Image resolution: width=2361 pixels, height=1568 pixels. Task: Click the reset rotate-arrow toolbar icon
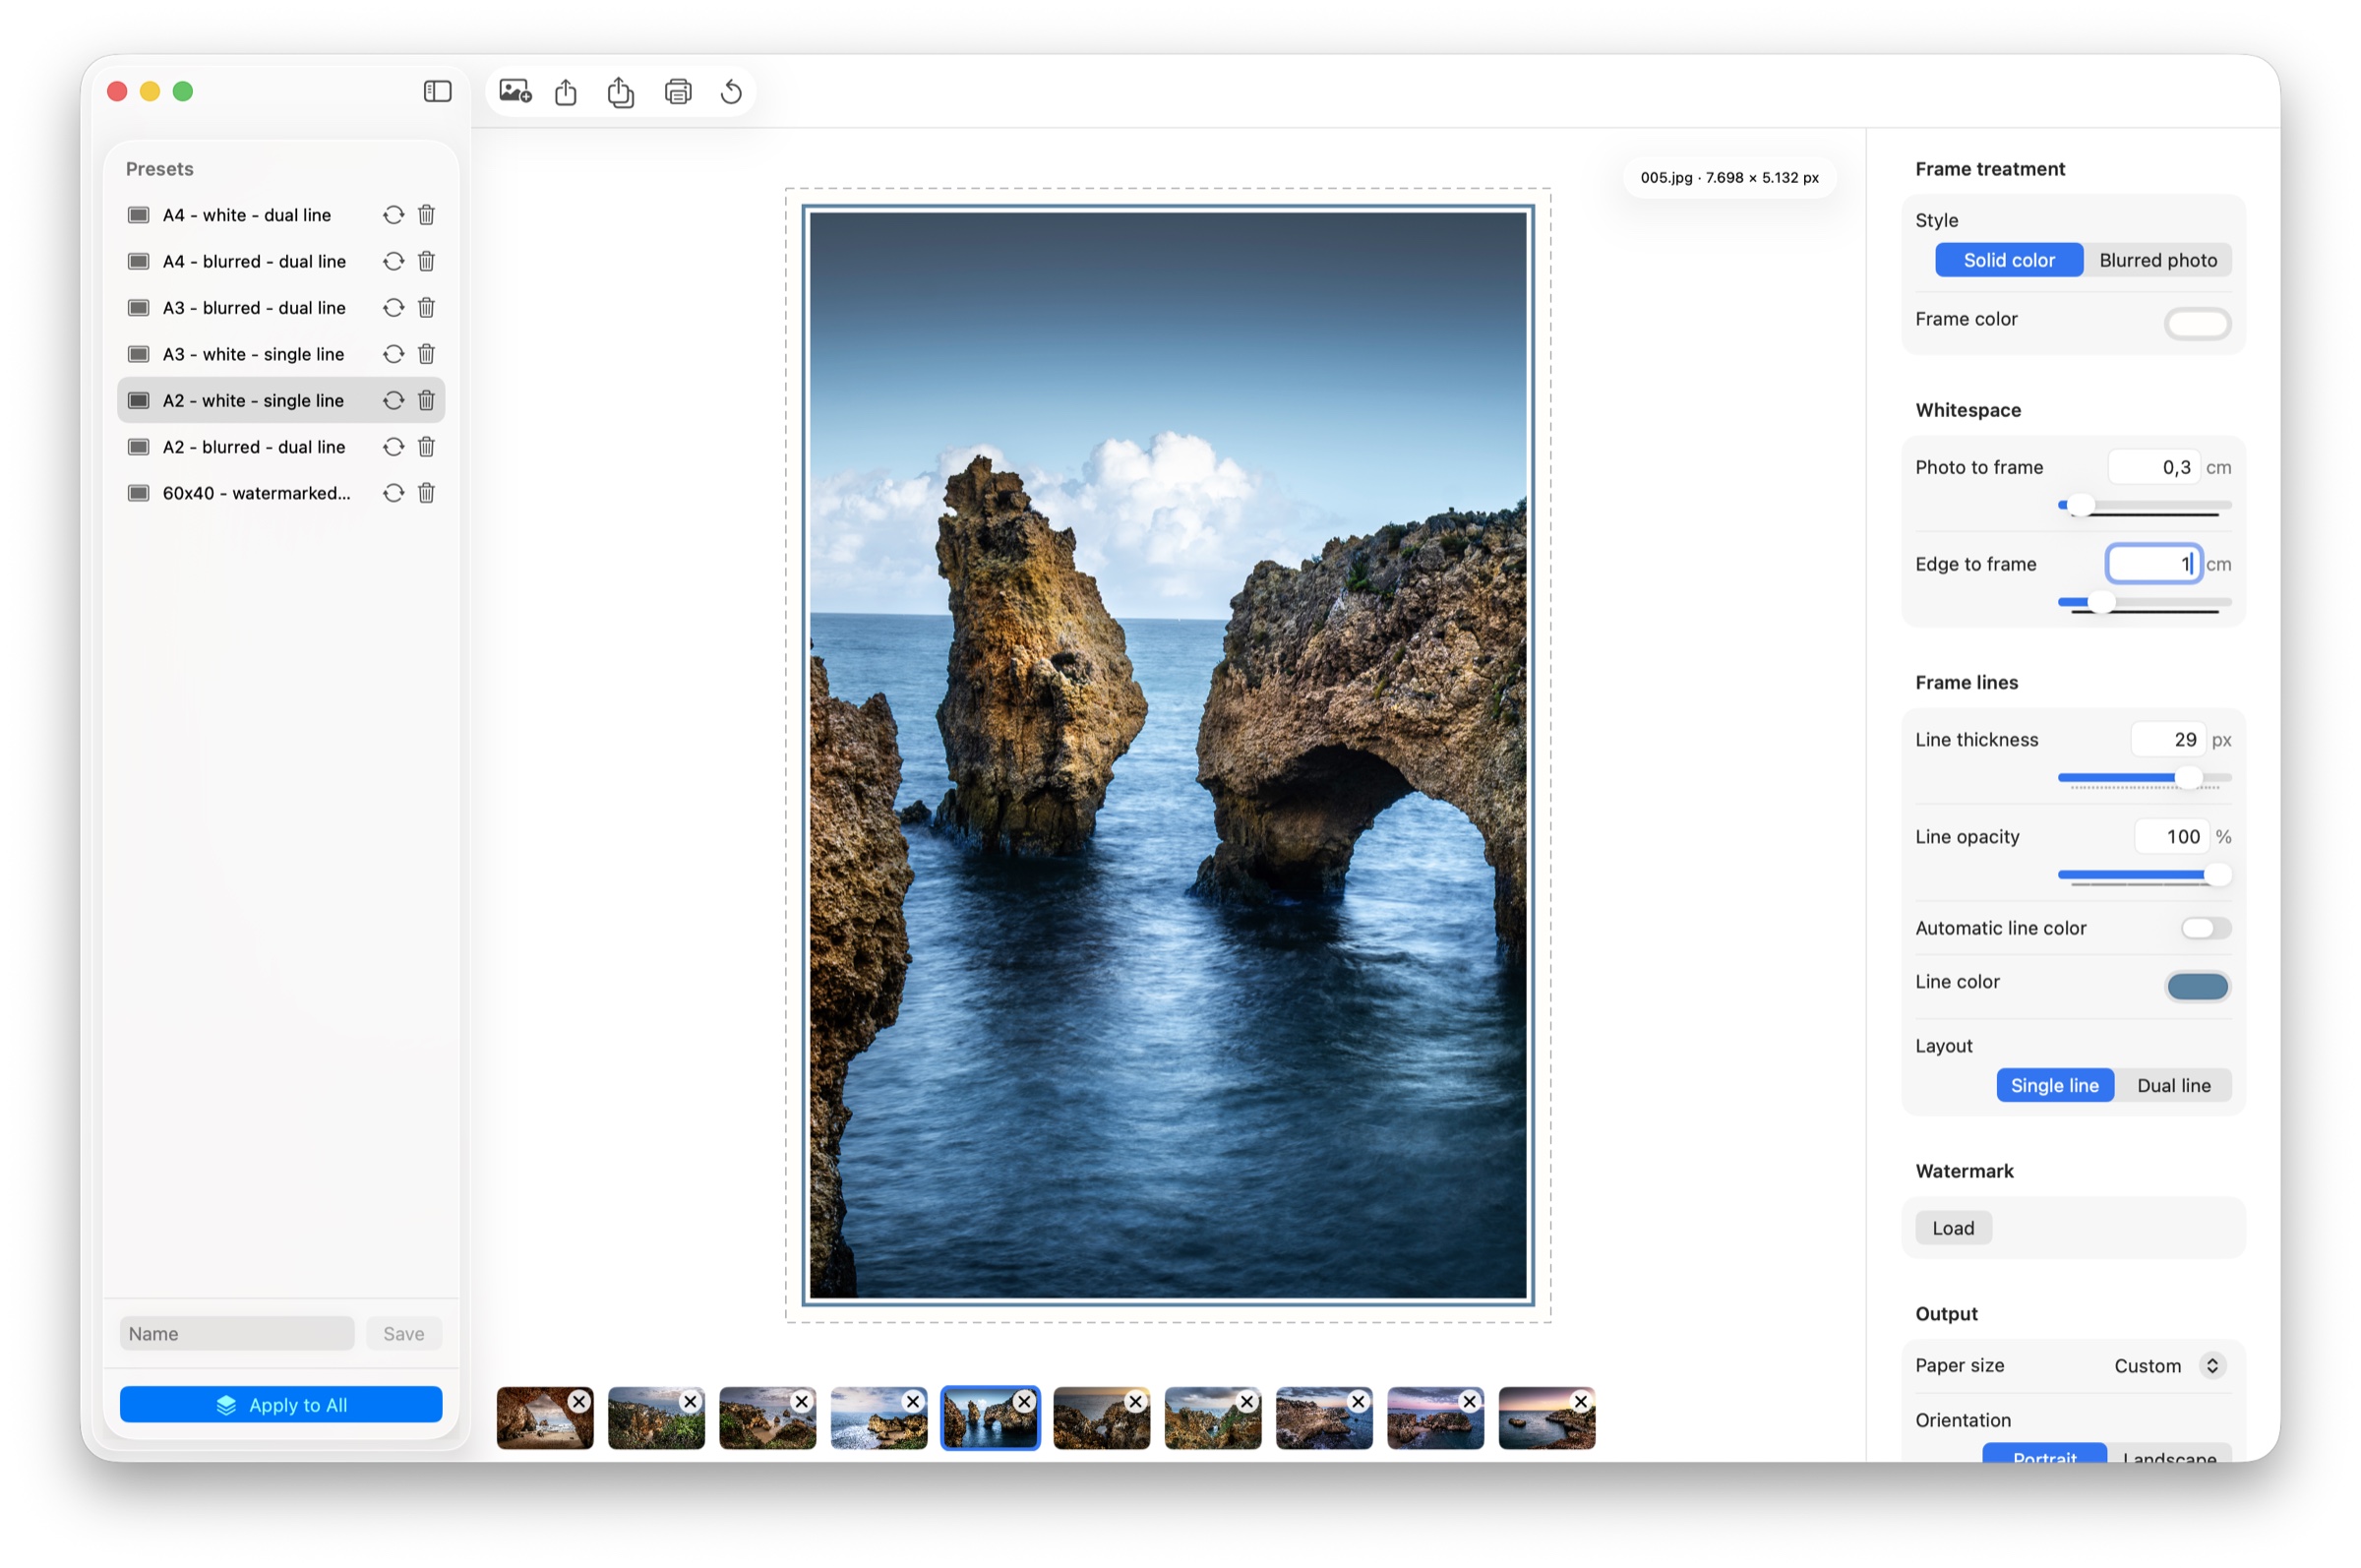pos(731,91)
